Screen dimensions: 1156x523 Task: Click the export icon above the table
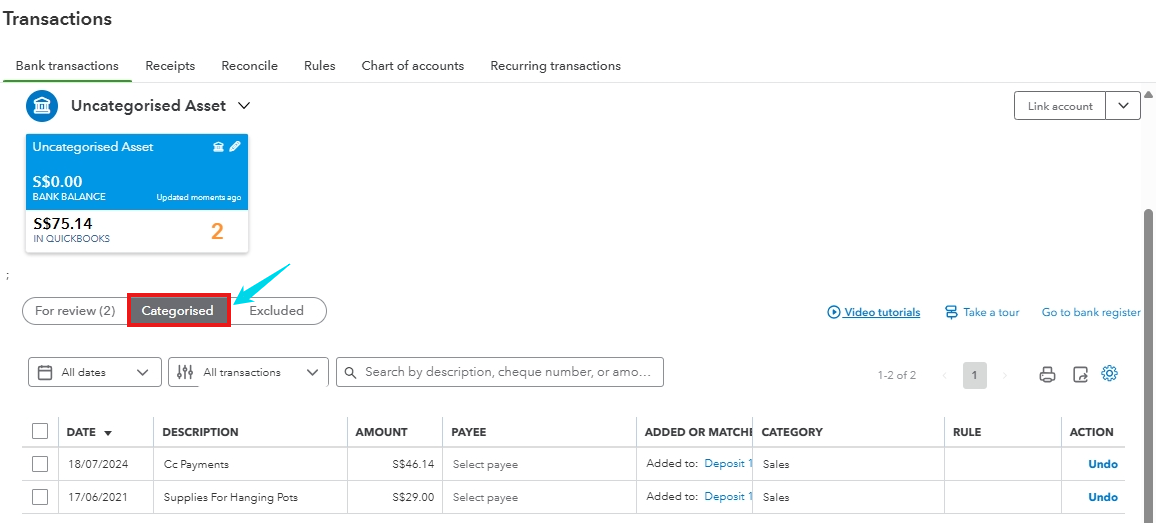pyautogui.click(x=1080, y=375)
